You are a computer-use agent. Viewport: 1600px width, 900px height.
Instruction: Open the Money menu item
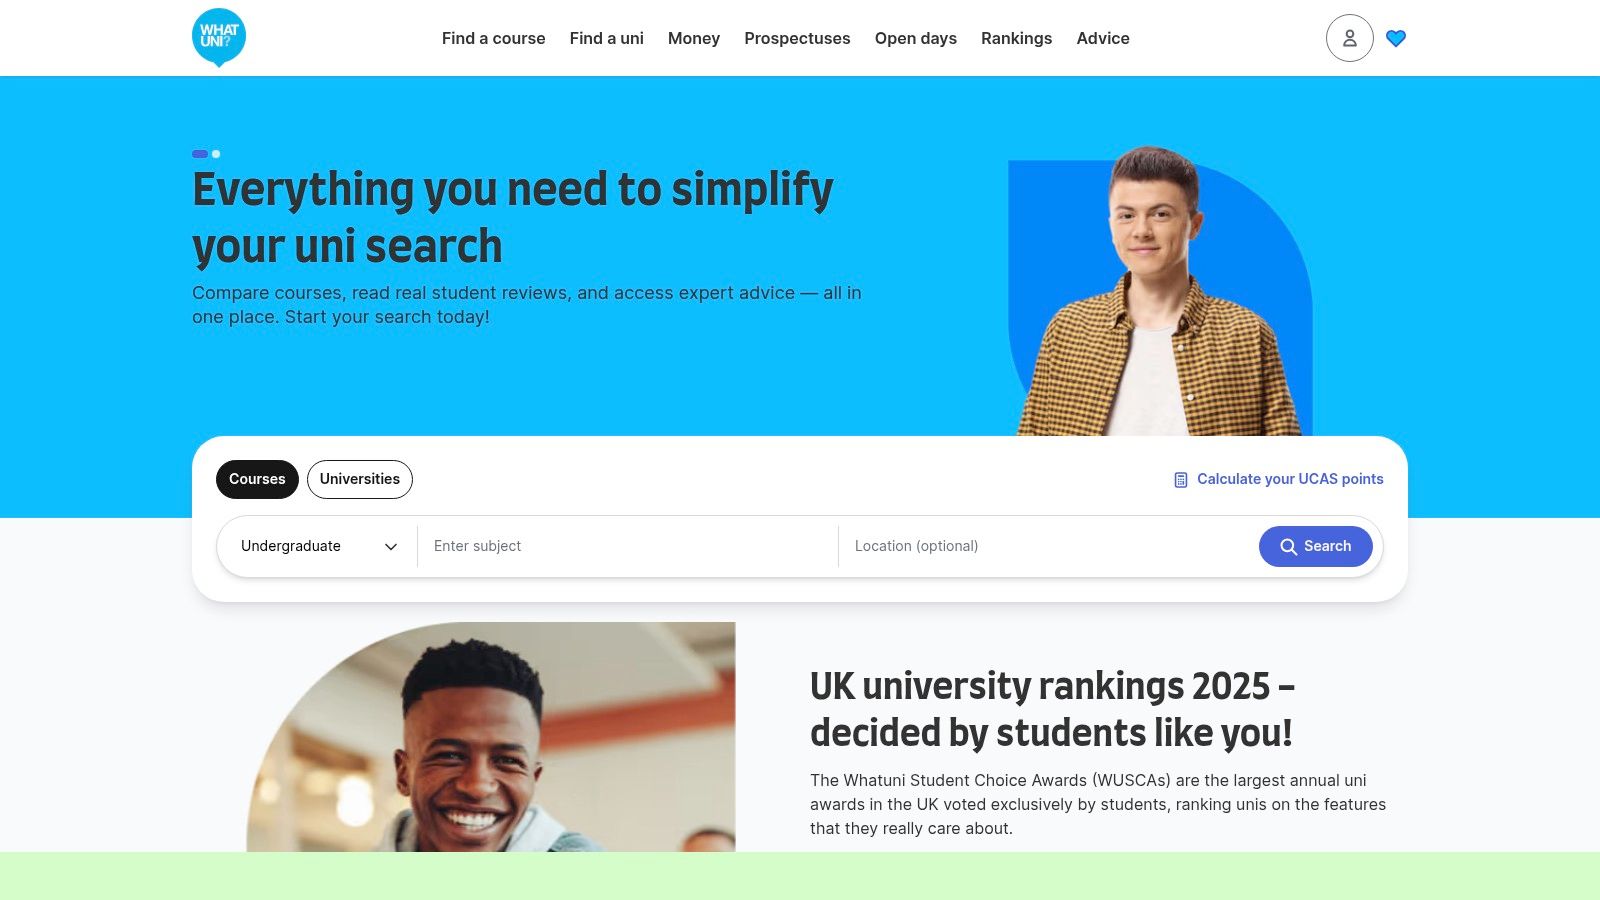point(694,38)
